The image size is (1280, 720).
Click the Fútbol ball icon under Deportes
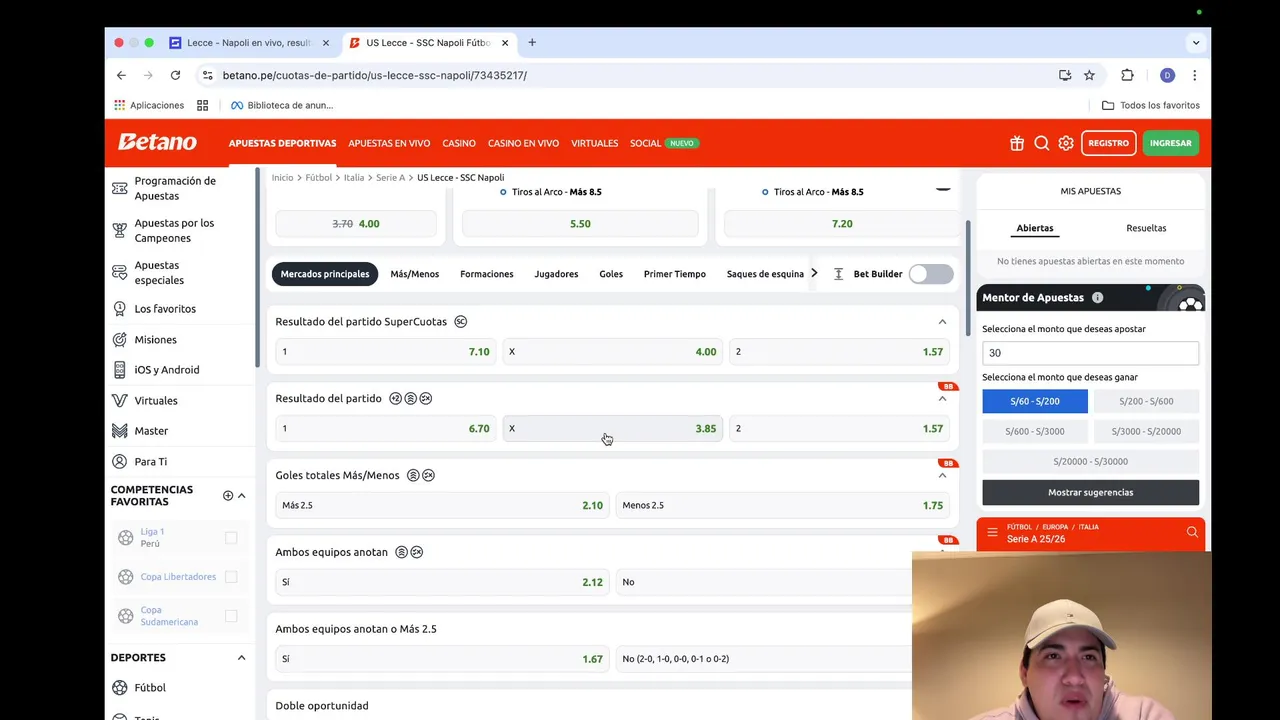coord(120,688)
